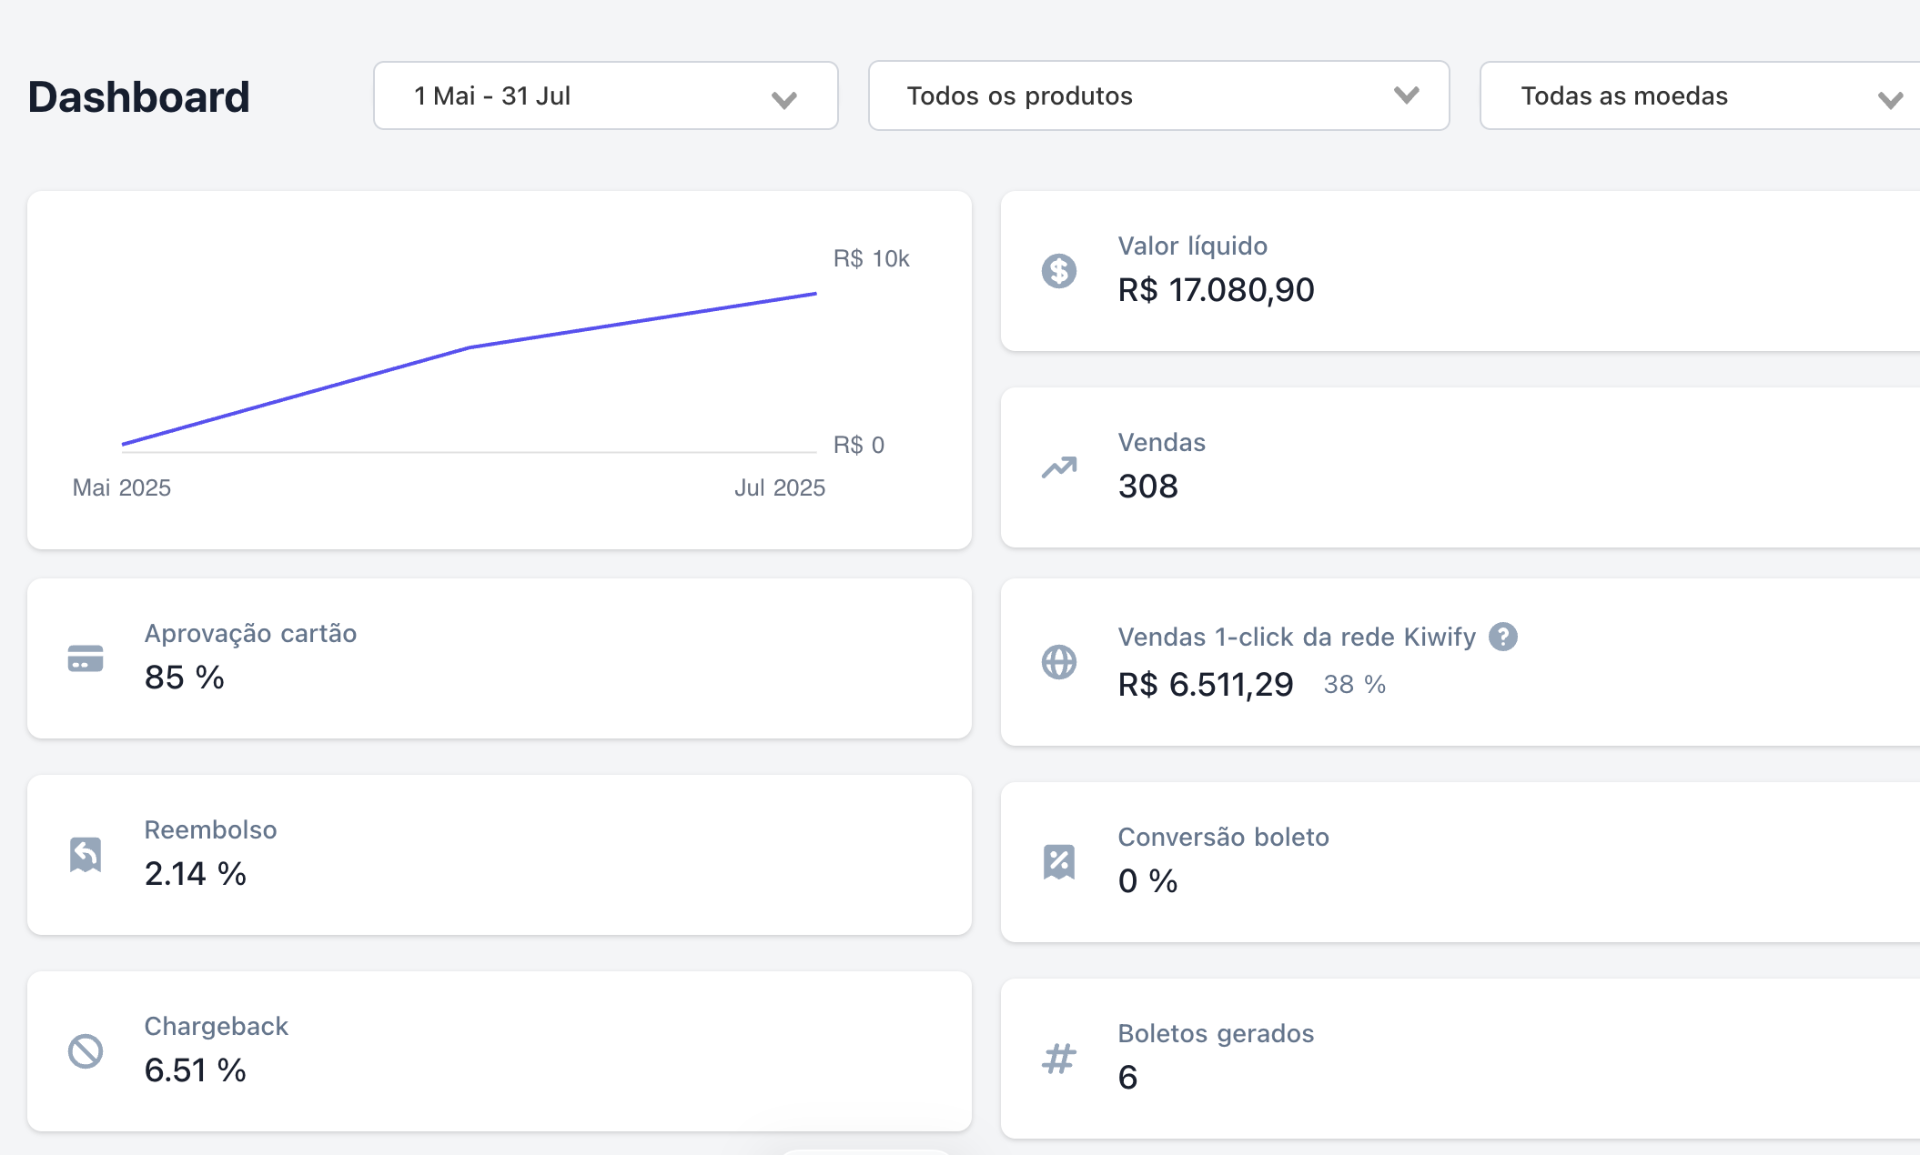
Task: Click the chevron arrow in the date range selector
Action: point(784,99)
